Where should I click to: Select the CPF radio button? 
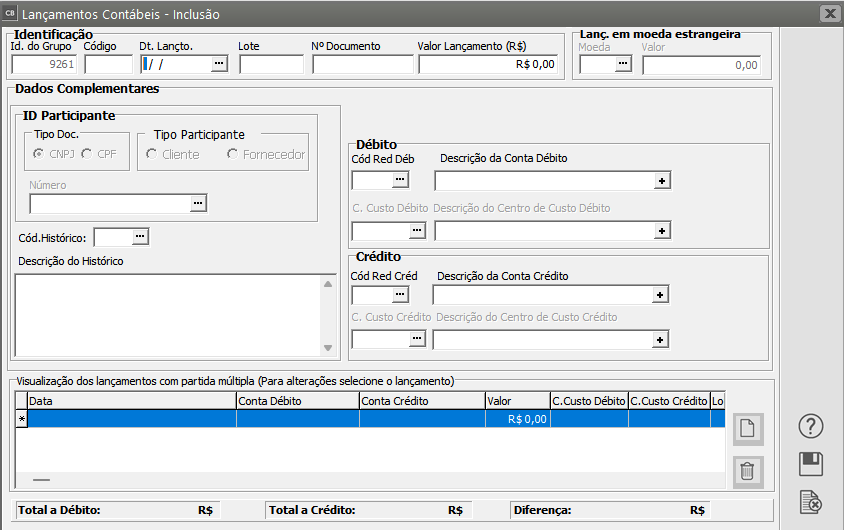[87, 154]
